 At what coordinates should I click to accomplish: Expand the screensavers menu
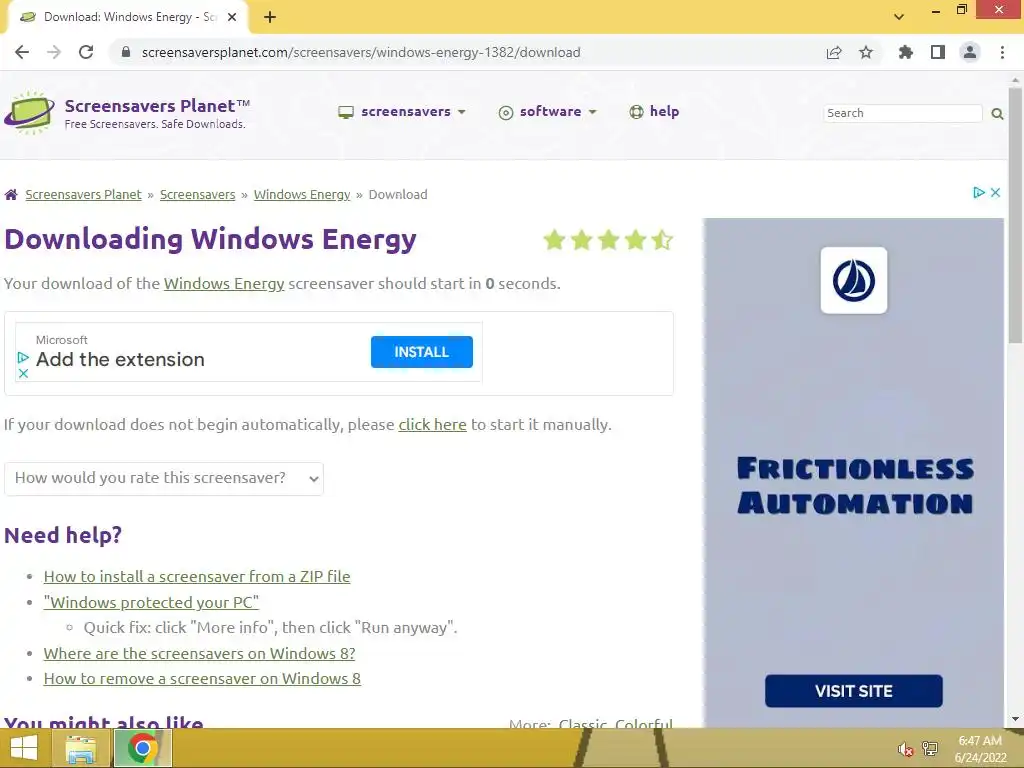coord(402,112)
